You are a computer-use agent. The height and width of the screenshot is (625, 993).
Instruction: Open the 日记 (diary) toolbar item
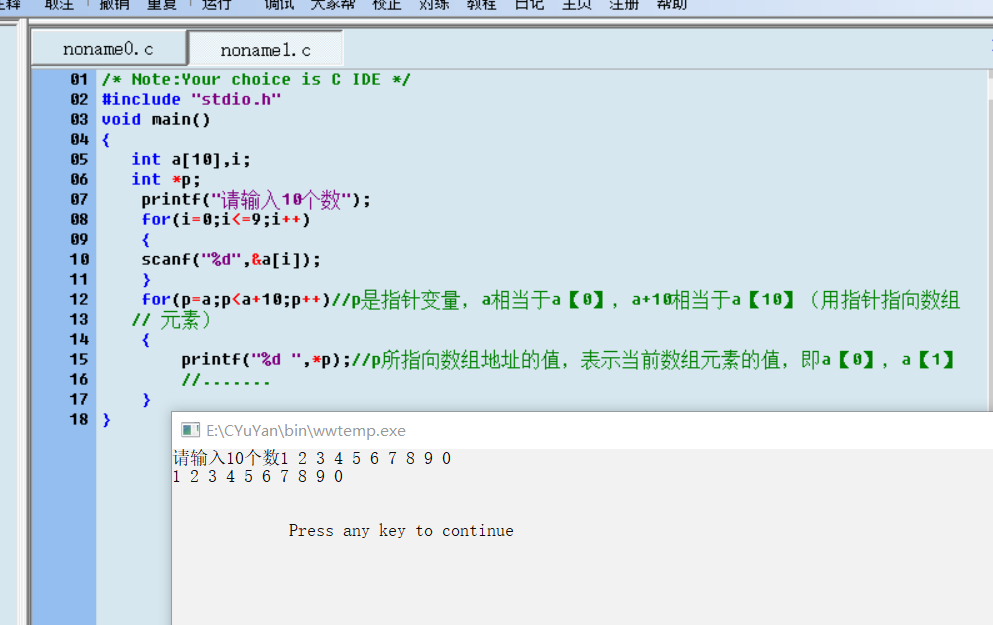click(x=529, y=4)
